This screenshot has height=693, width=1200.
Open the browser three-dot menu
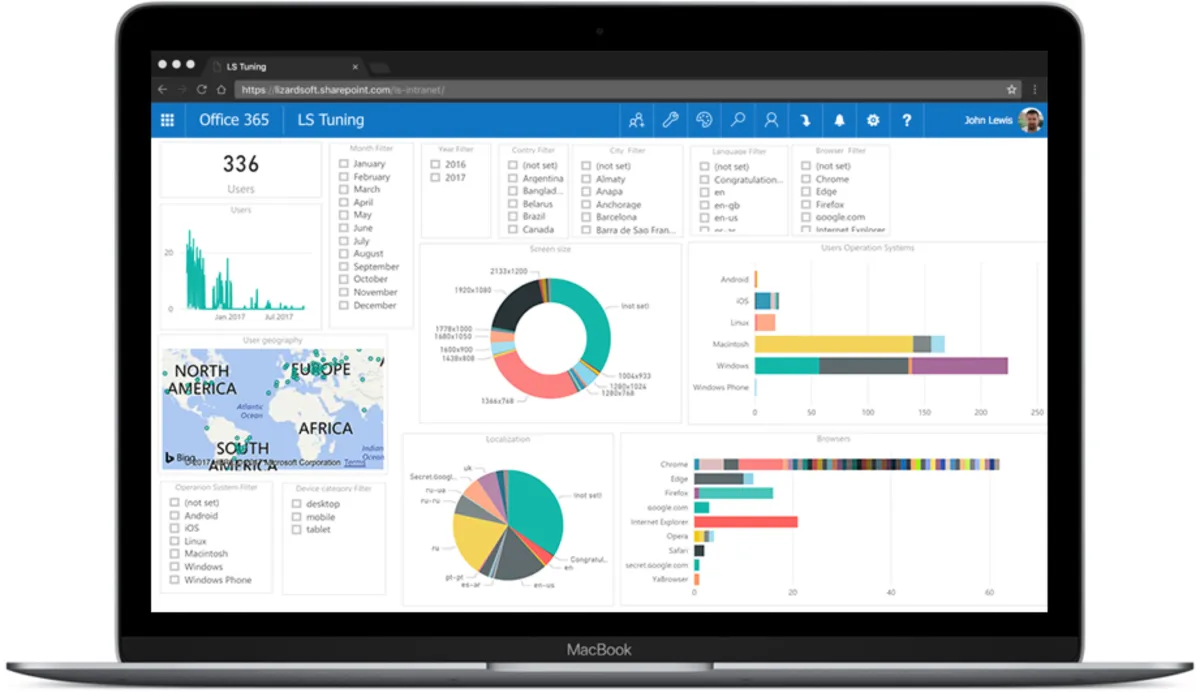1035,89
